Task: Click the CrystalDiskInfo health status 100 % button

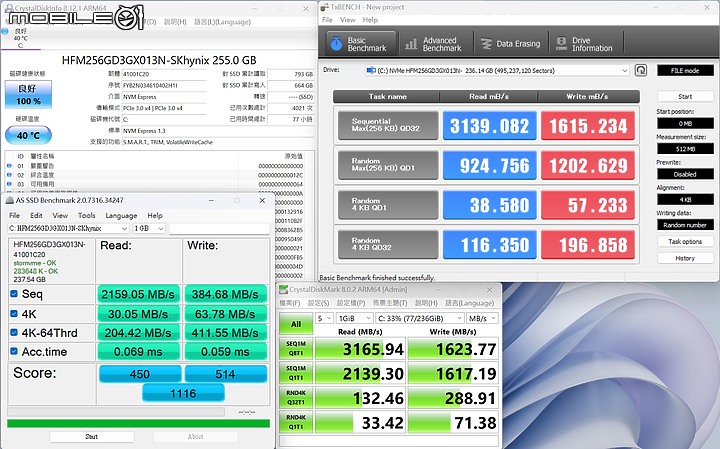Action: click(28, 95)
